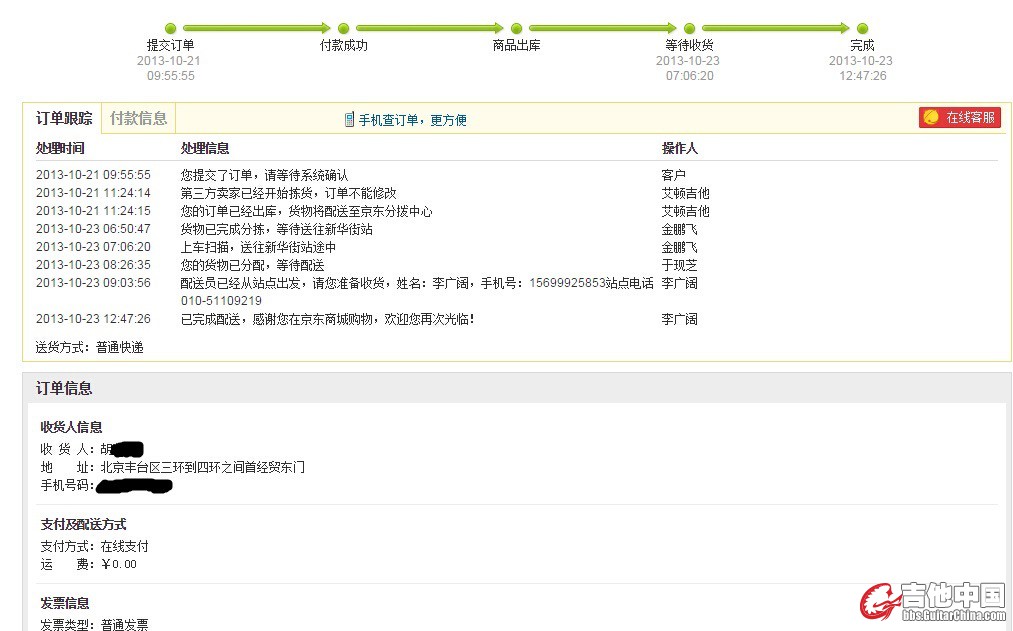Click the 提交订单 progress step dot

point(170,29)
